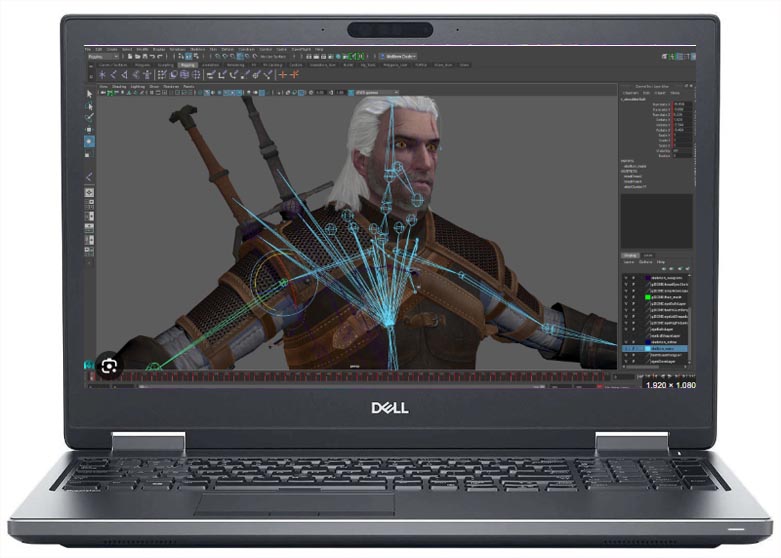Open viewport Shading panel menu
Screen dimensions: 781x558
[119, 87]
